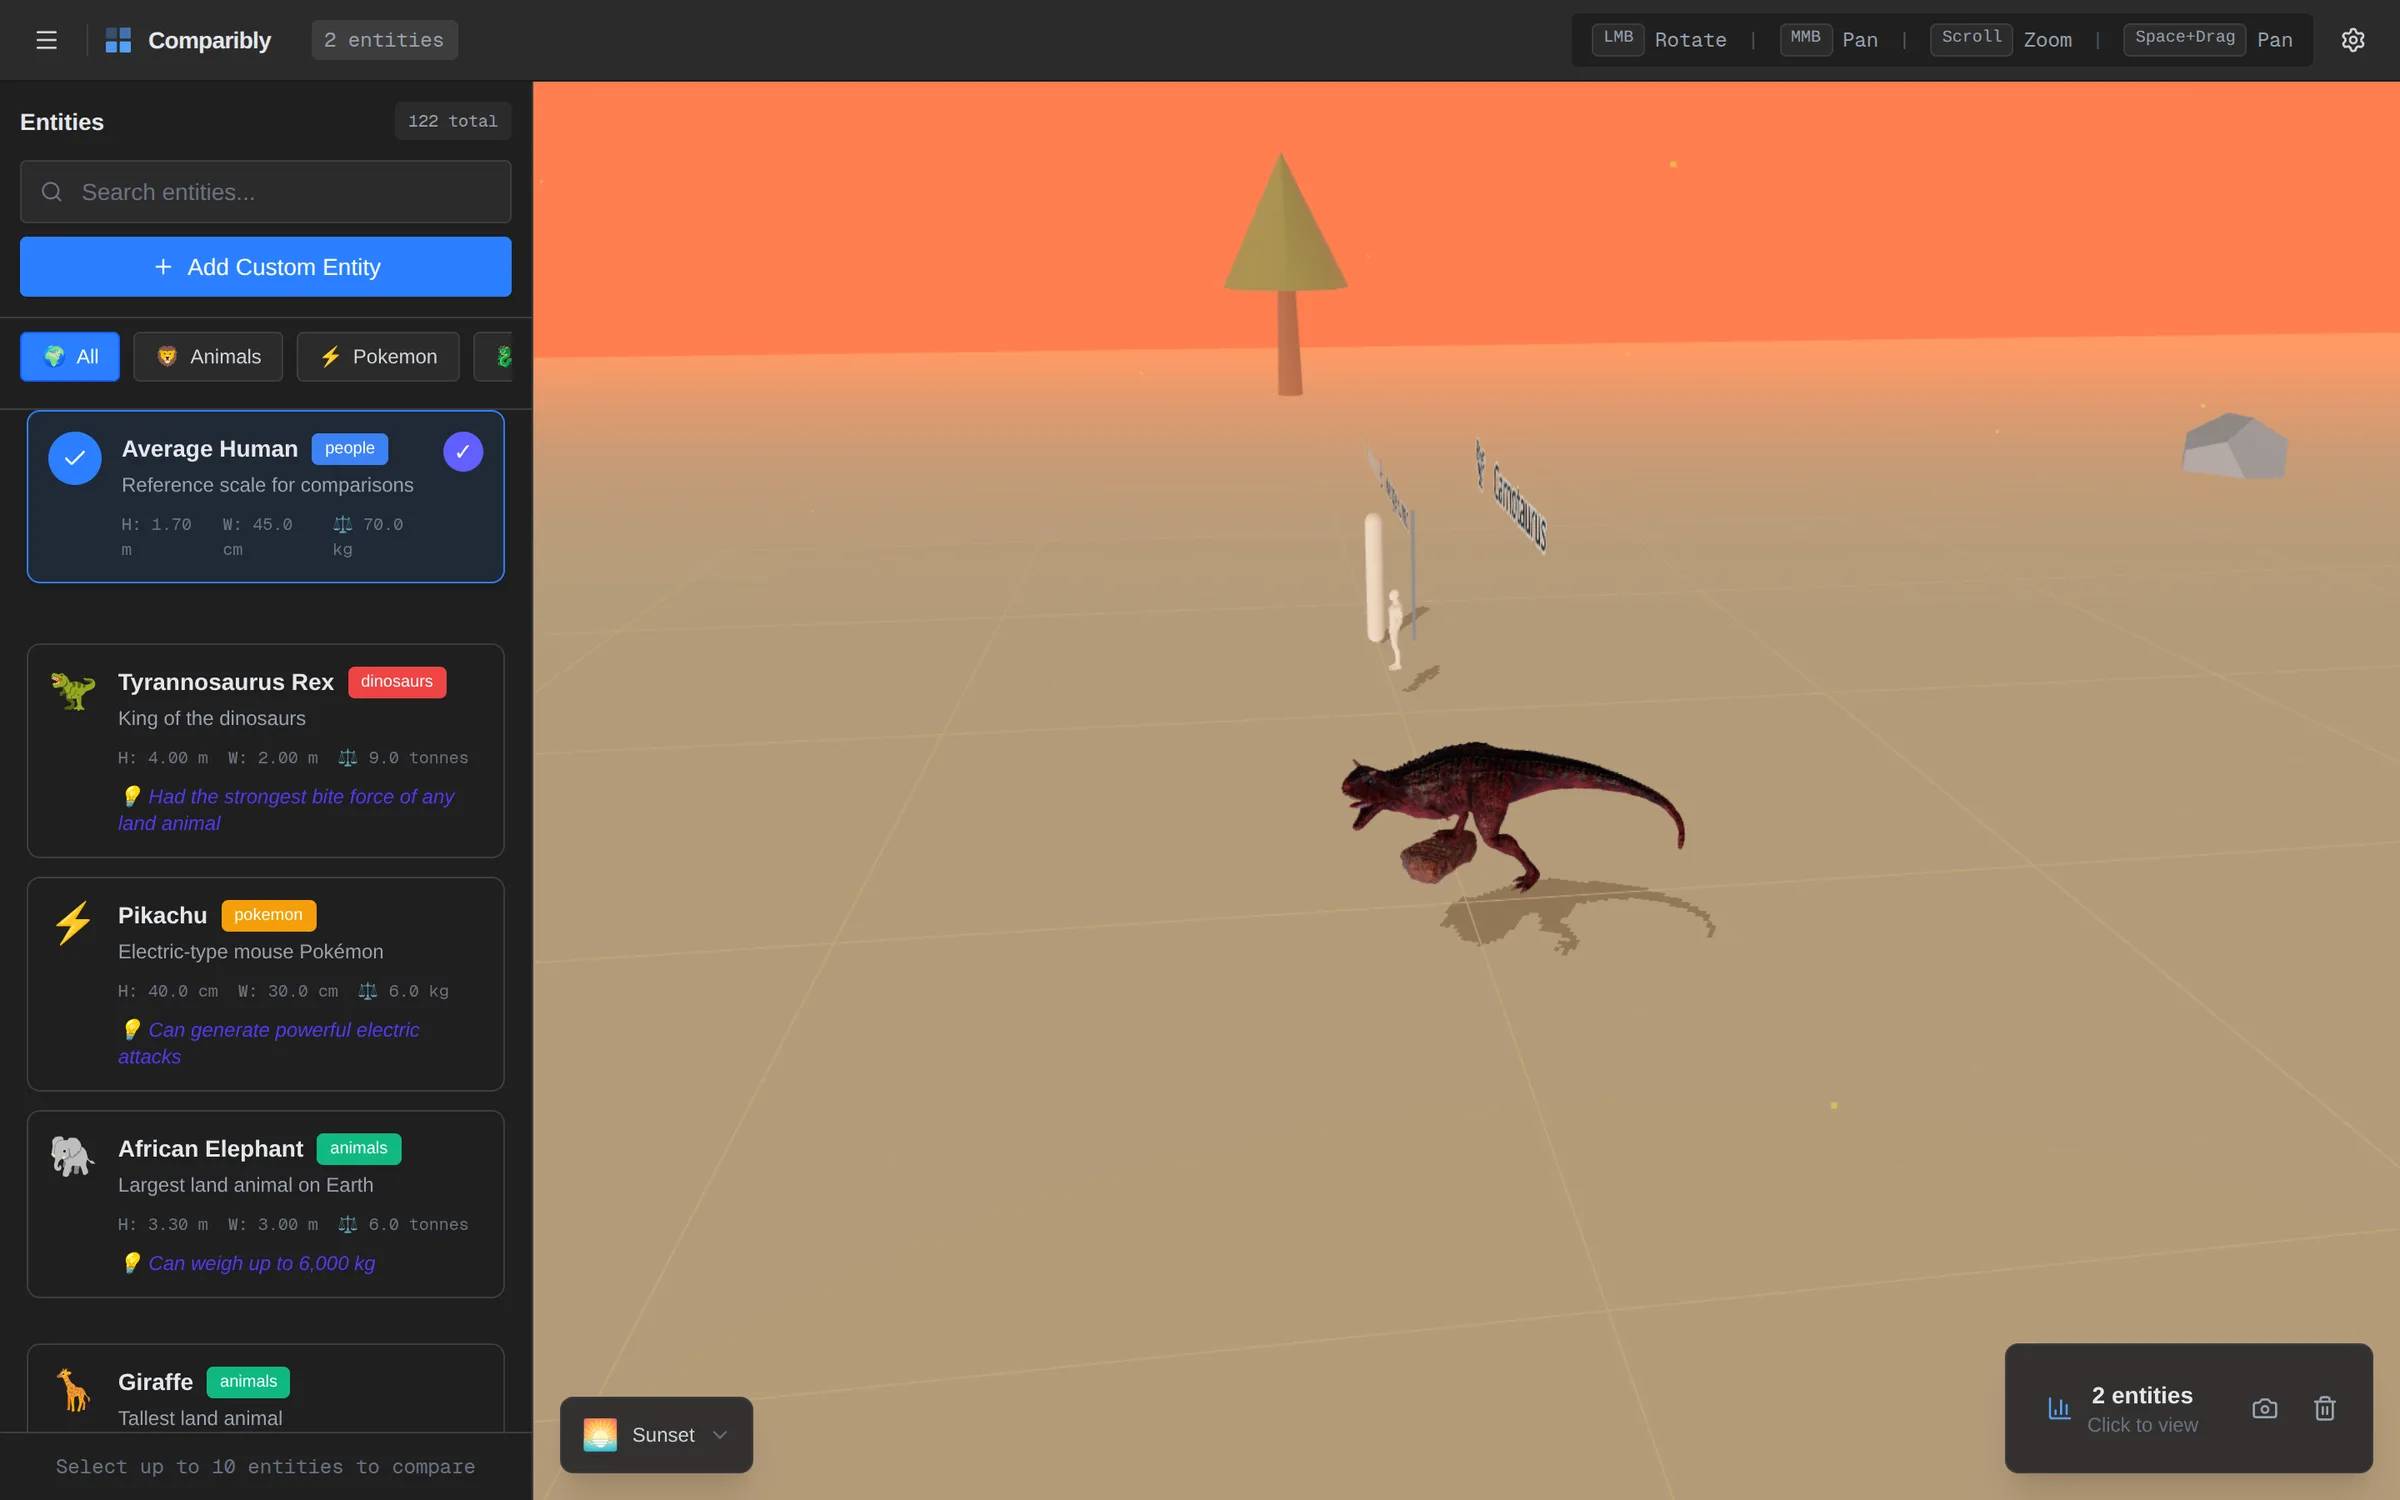
Task: Click the sunset thumbnail icon
Action: click(x=600, y=1434)
